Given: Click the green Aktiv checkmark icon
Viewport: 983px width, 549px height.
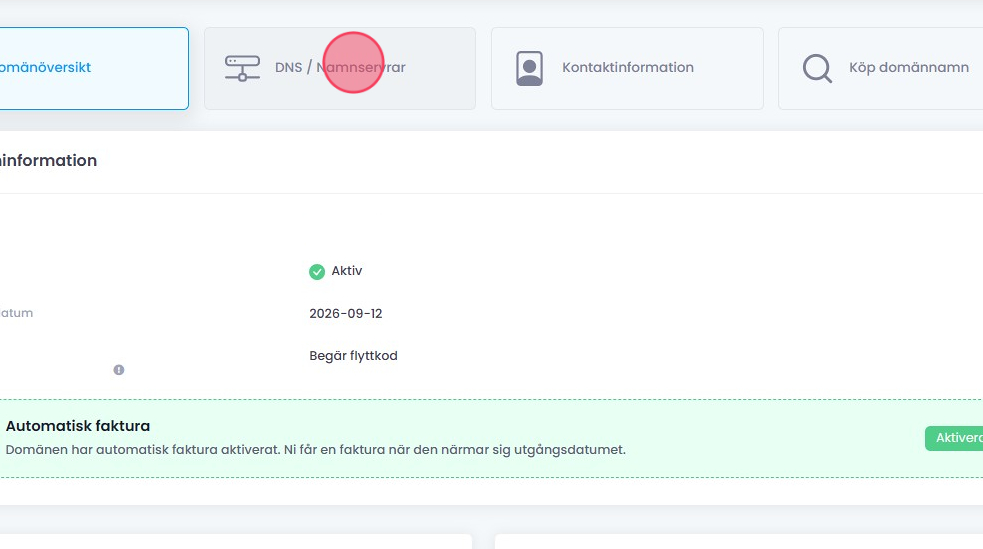Looking at the screenshot, I should point(317,271).
